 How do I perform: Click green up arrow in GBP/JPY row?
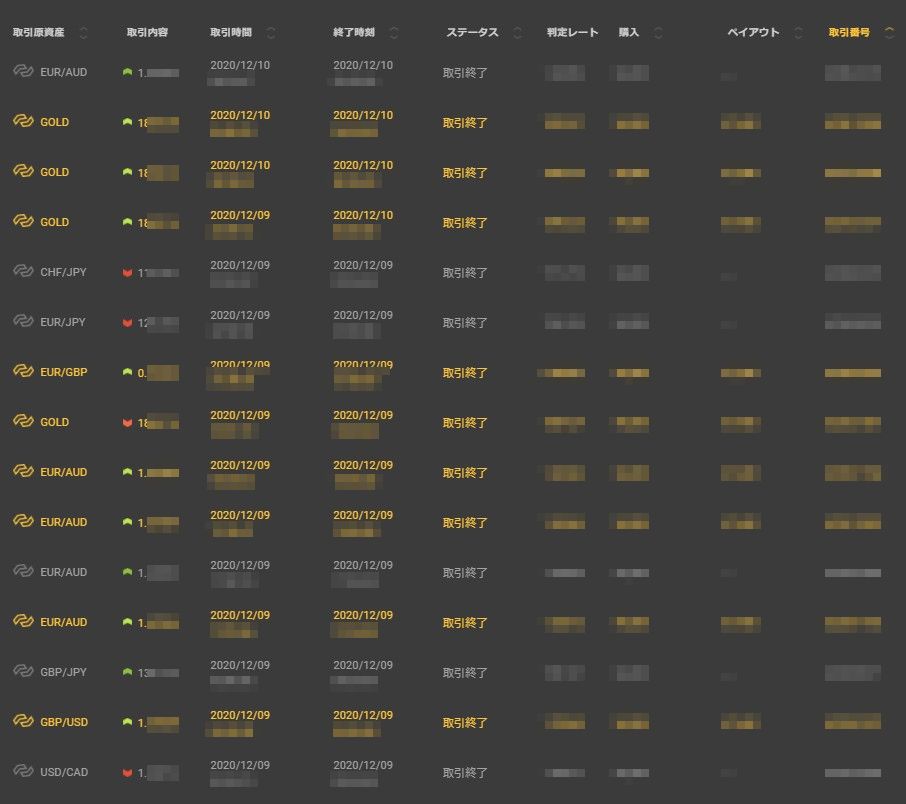(127, 672)
